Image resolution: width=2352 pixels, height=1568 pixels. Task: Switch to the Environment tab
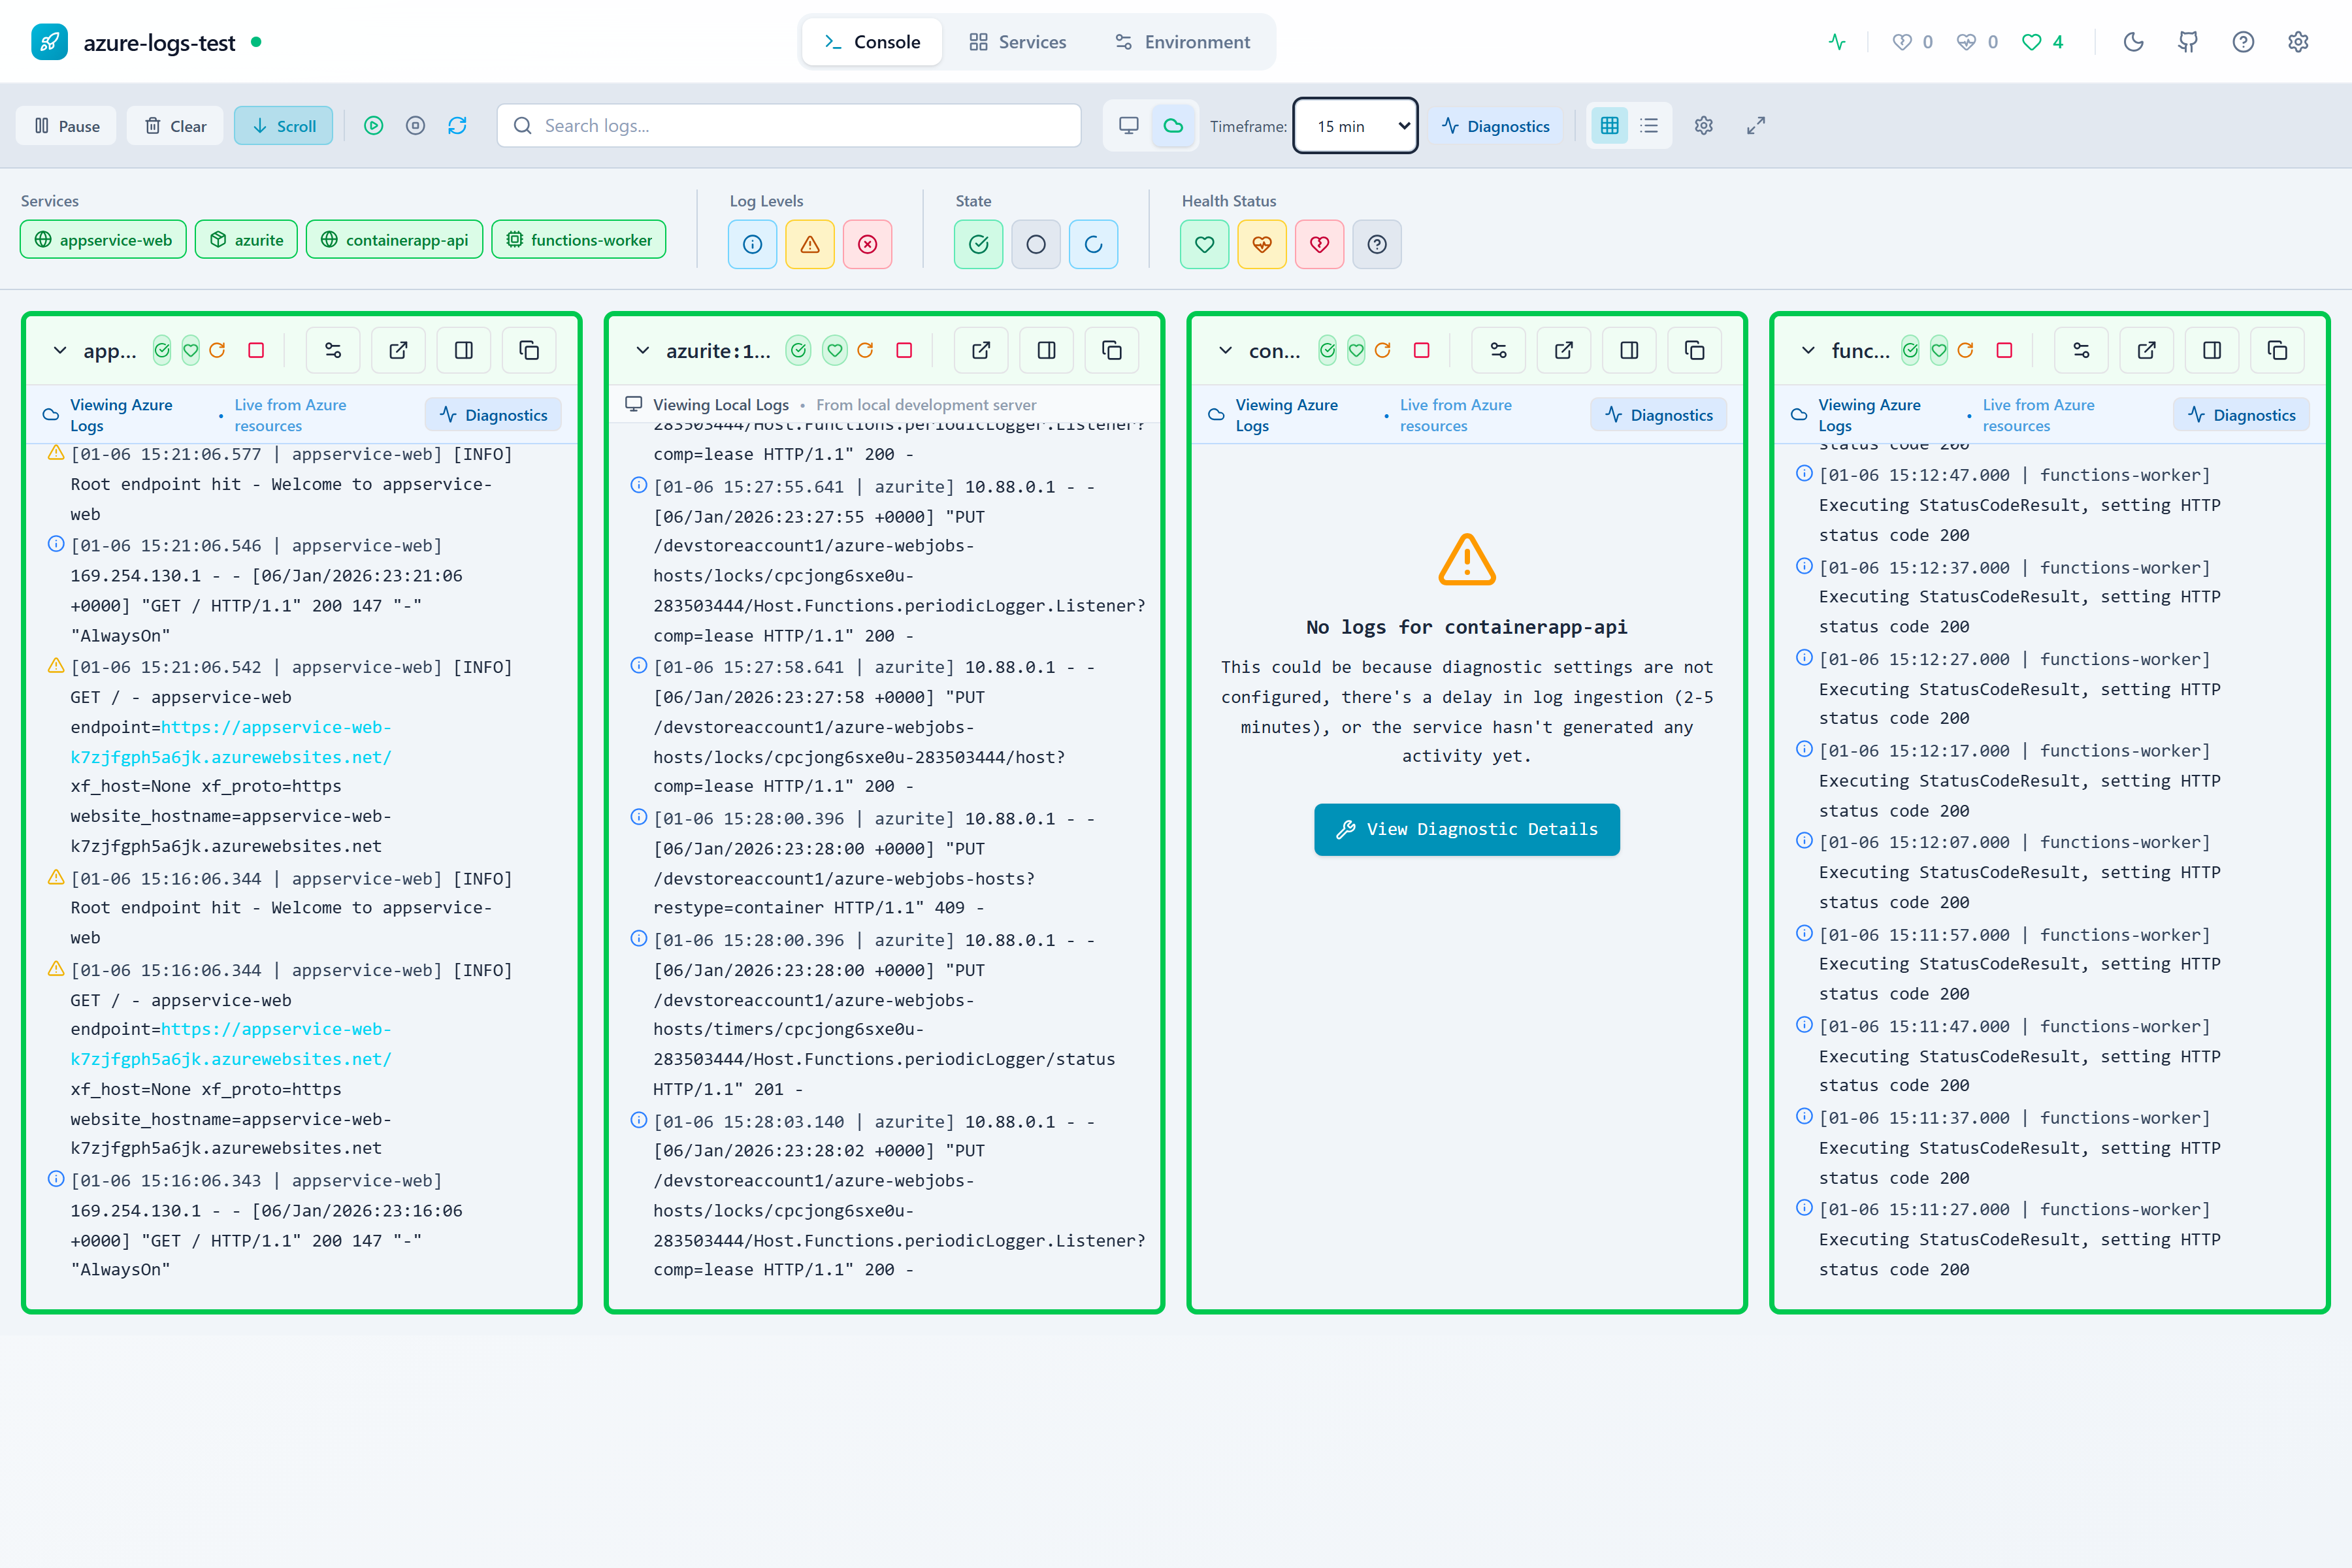click(x=1182, y=42)
